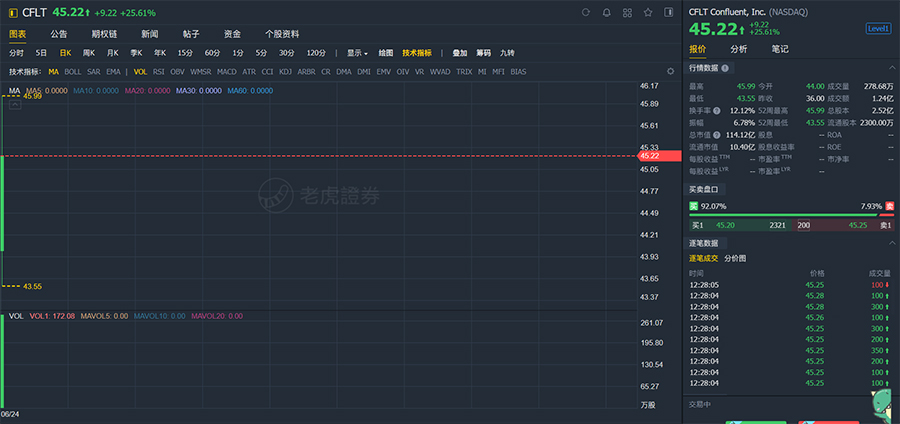Toggle the KDJ sub-indicator
900x424 pixels.
click(285, 72)
